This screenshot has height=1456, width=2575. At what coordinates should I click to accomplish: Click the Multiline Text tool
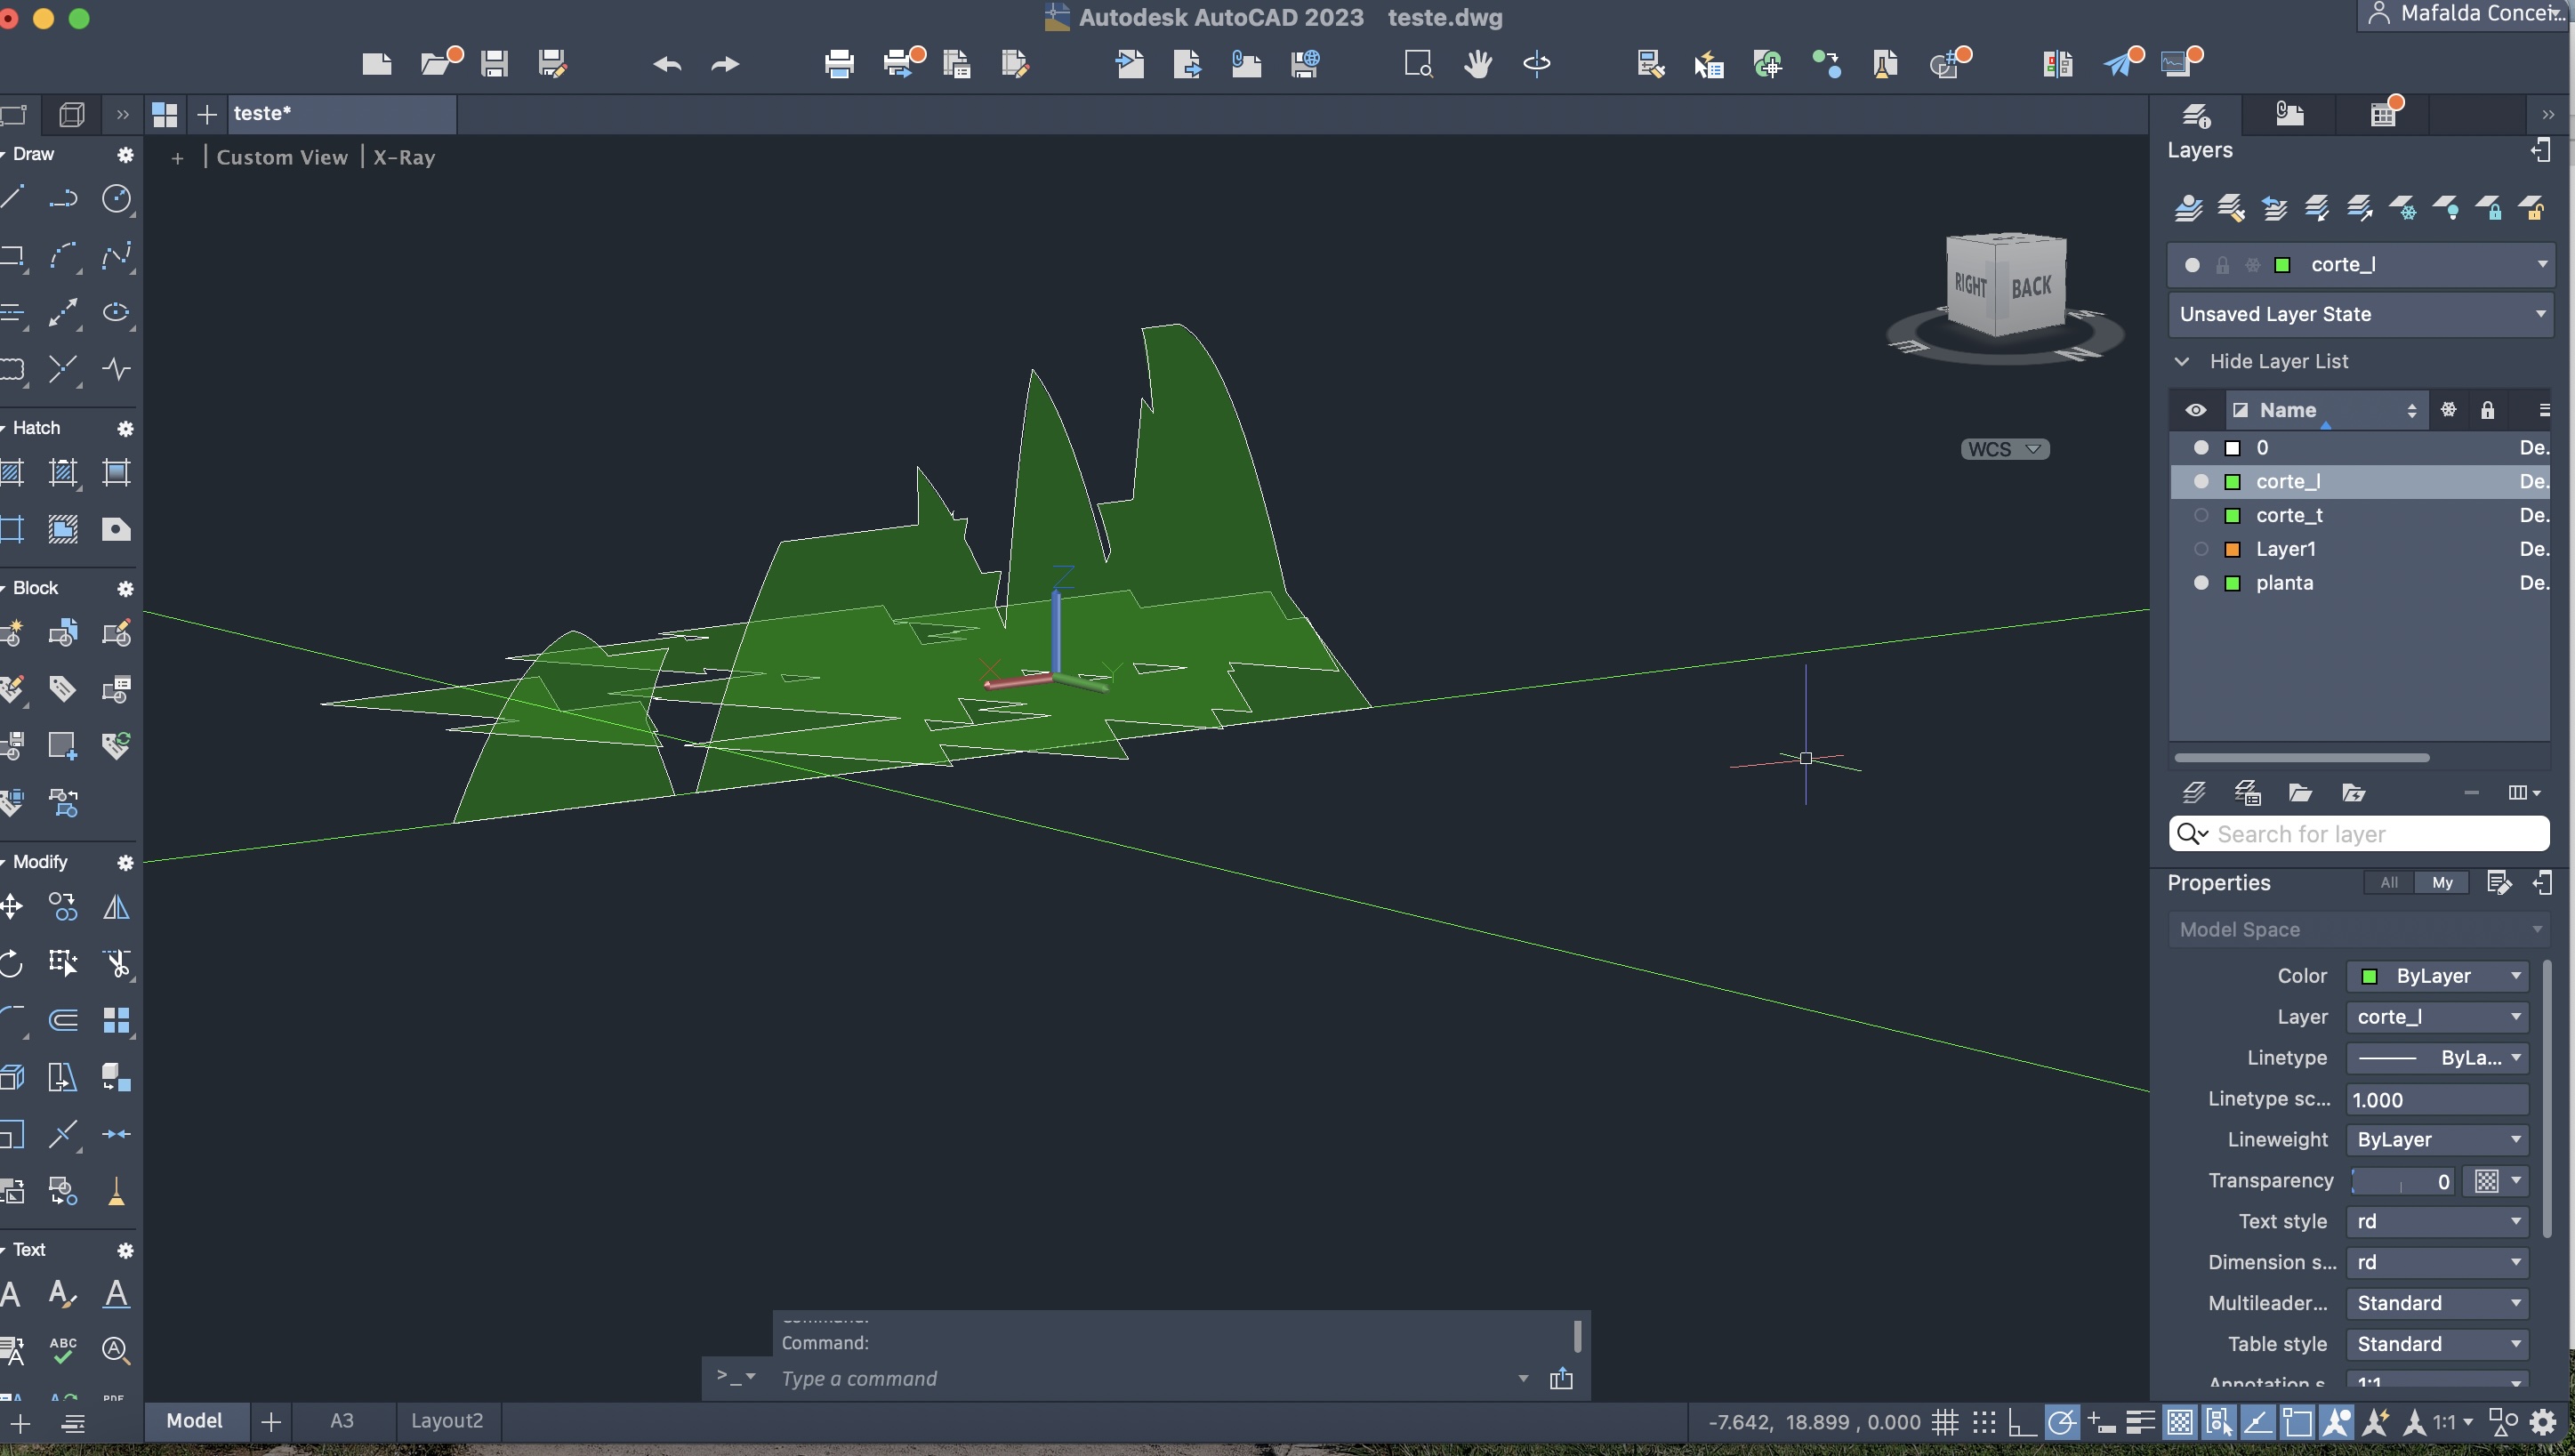(13, 1294)
